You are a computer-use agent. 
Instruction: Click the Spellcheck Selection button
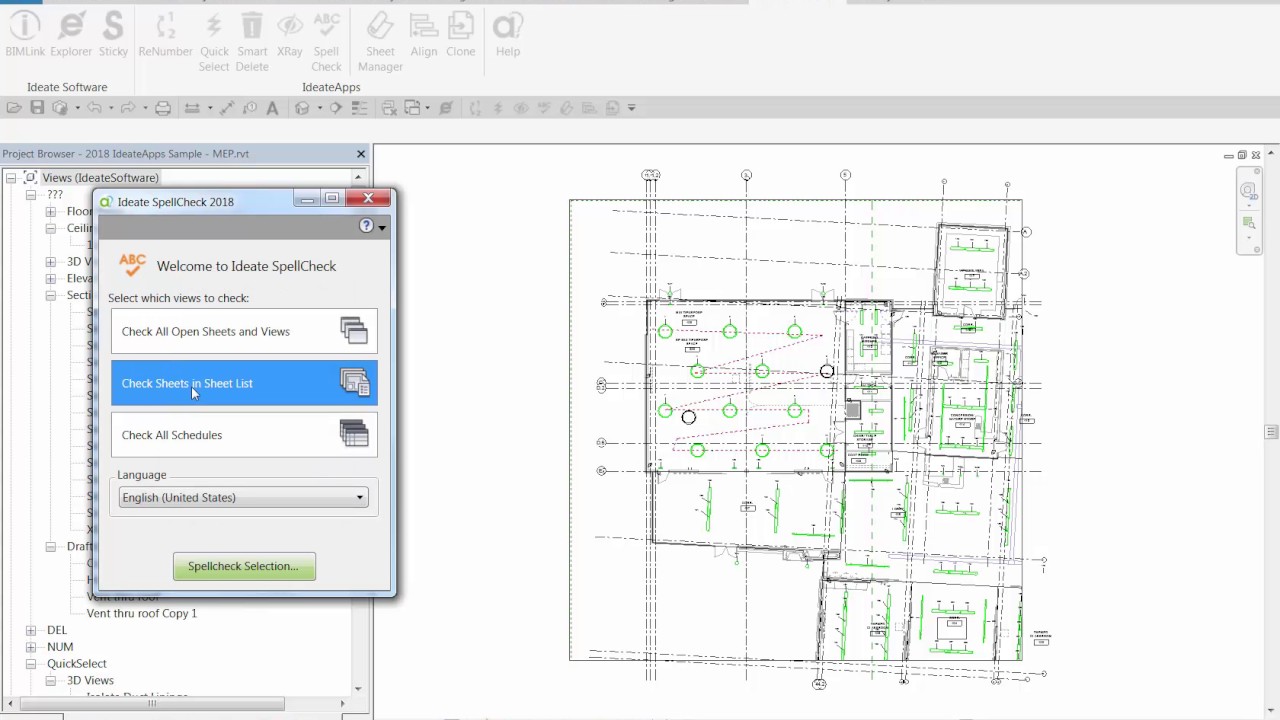click(x=244, y=566)
